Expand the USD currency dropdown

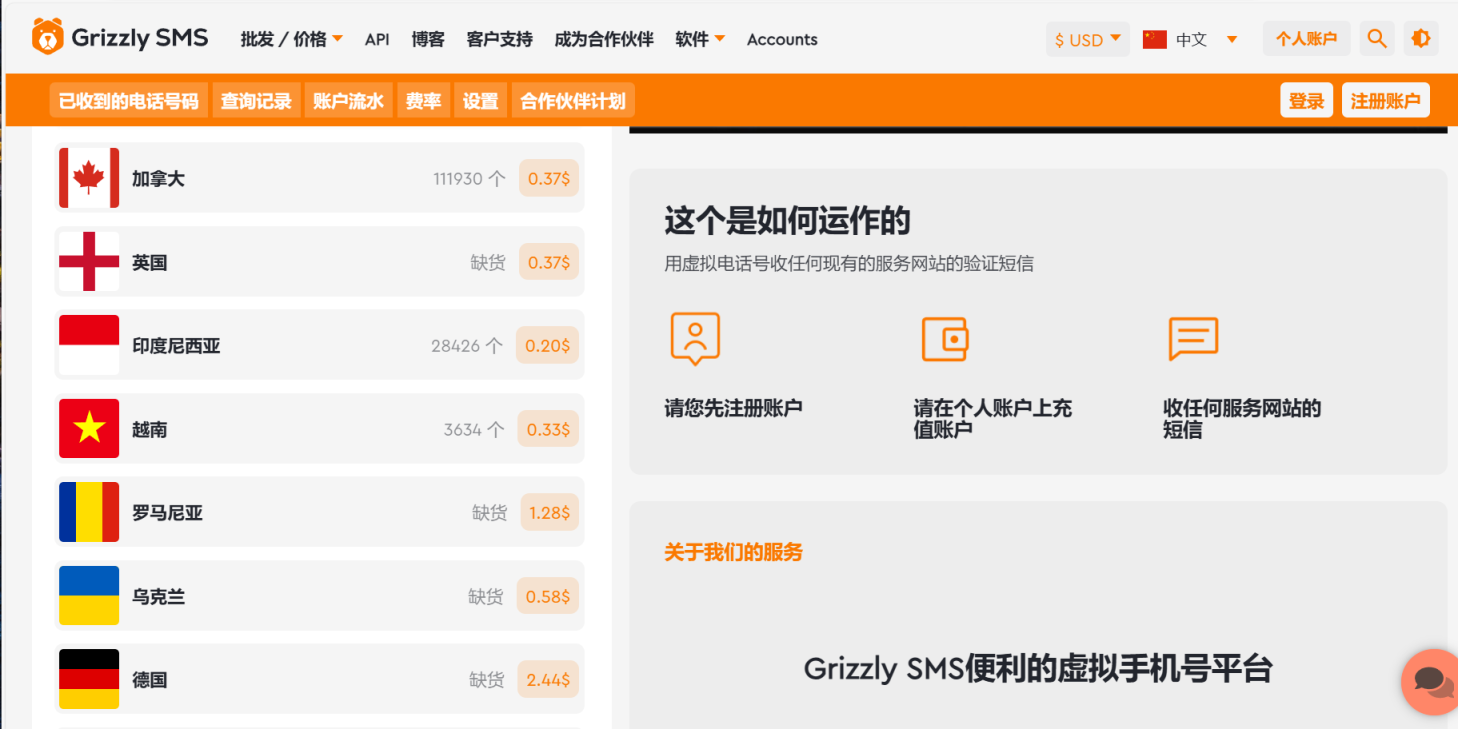(x=1087, y=40)
